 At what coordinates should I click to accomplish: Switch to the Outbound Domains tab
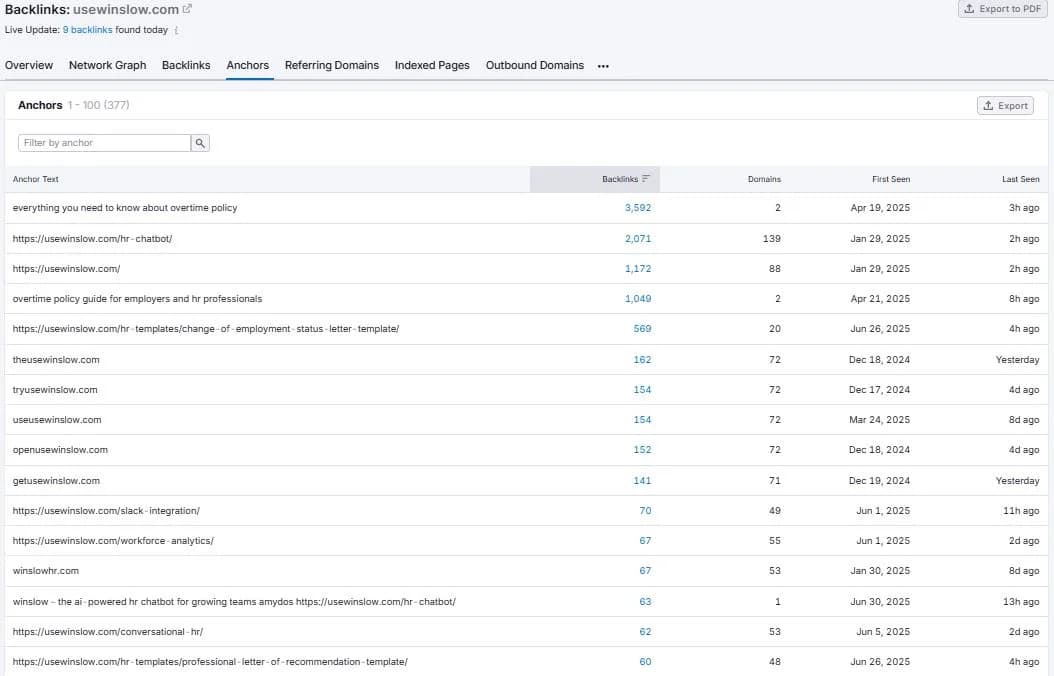coord(535,65)
